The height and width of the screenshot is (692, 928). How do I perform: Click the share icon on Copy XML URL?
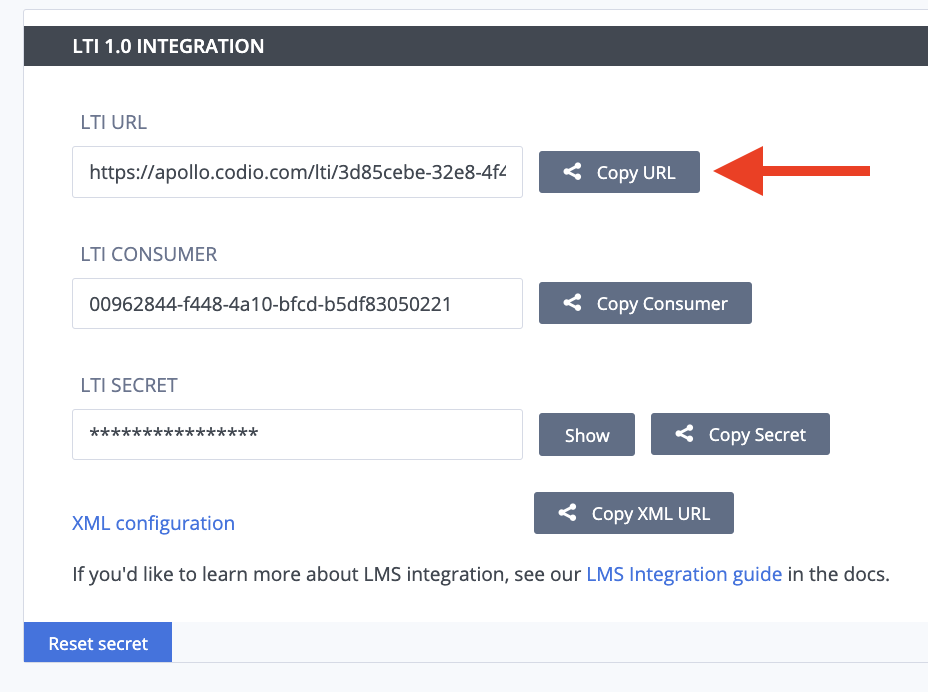point(568,513)
